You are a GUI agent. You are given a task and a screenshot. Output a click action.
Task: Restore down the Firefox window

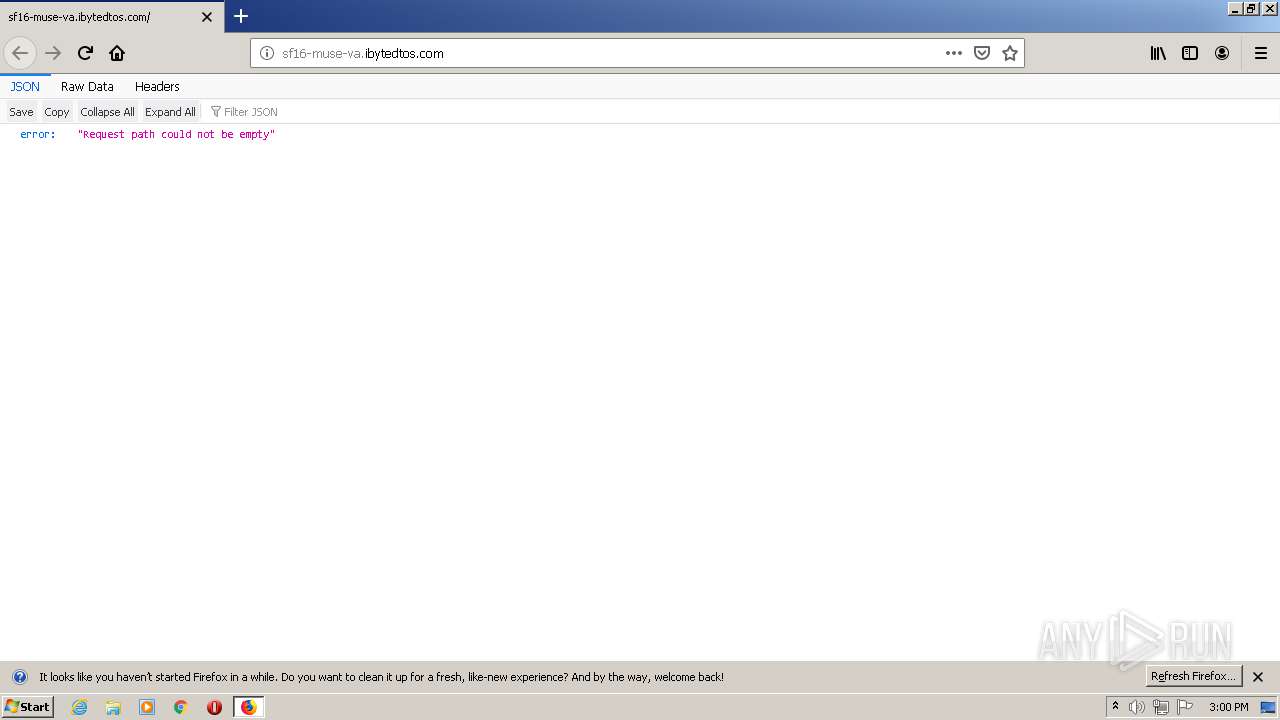pos(1251,8)
